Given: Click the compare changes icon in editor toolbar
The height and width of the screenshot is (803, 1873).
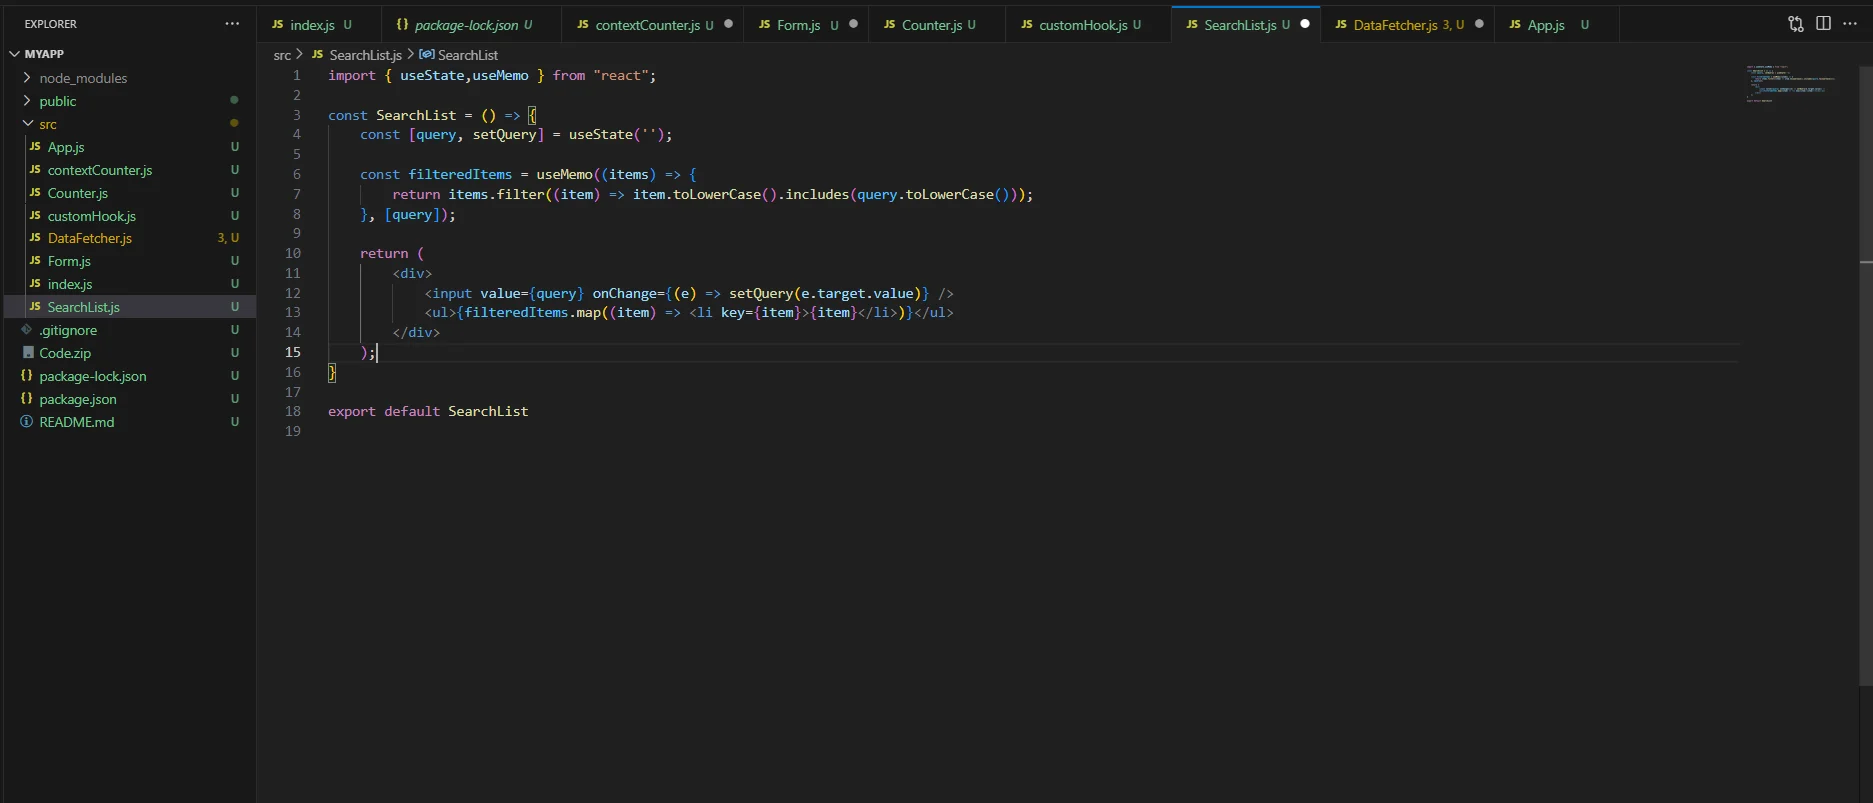Looking at the screenshot, I should [1796, 24].
